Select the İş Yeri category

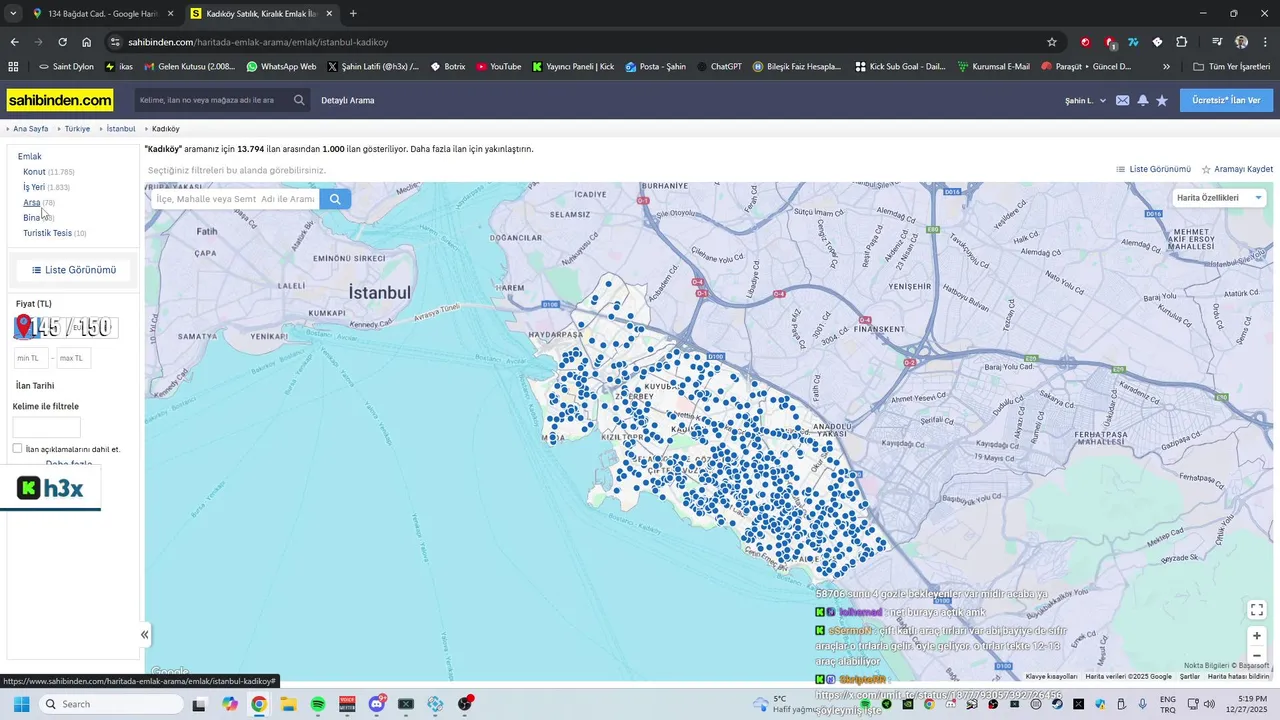pos(34,187)
